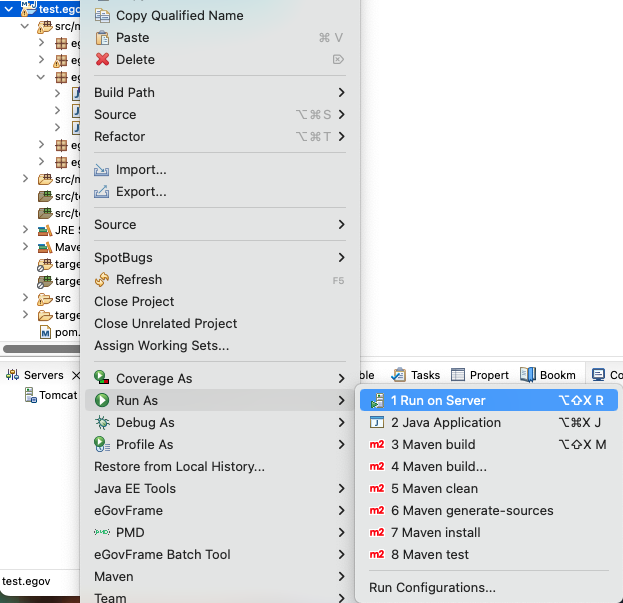This screenshot has width=623, height=603.
Task: Expand the Maven Dependencies node
Action: tap(25, 247)
